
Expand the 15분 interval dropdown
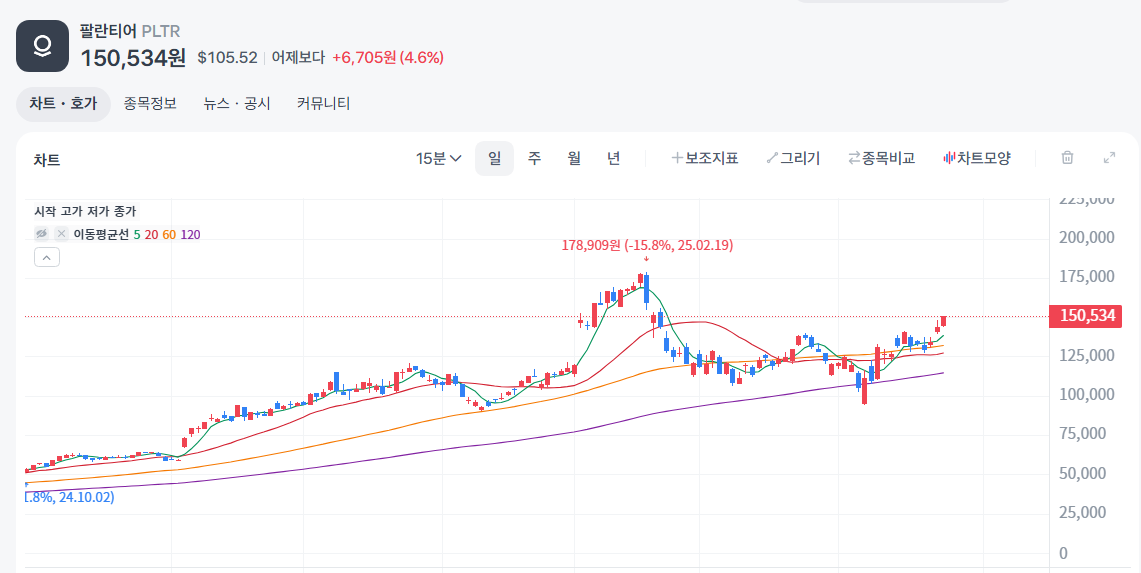[438, 158]
